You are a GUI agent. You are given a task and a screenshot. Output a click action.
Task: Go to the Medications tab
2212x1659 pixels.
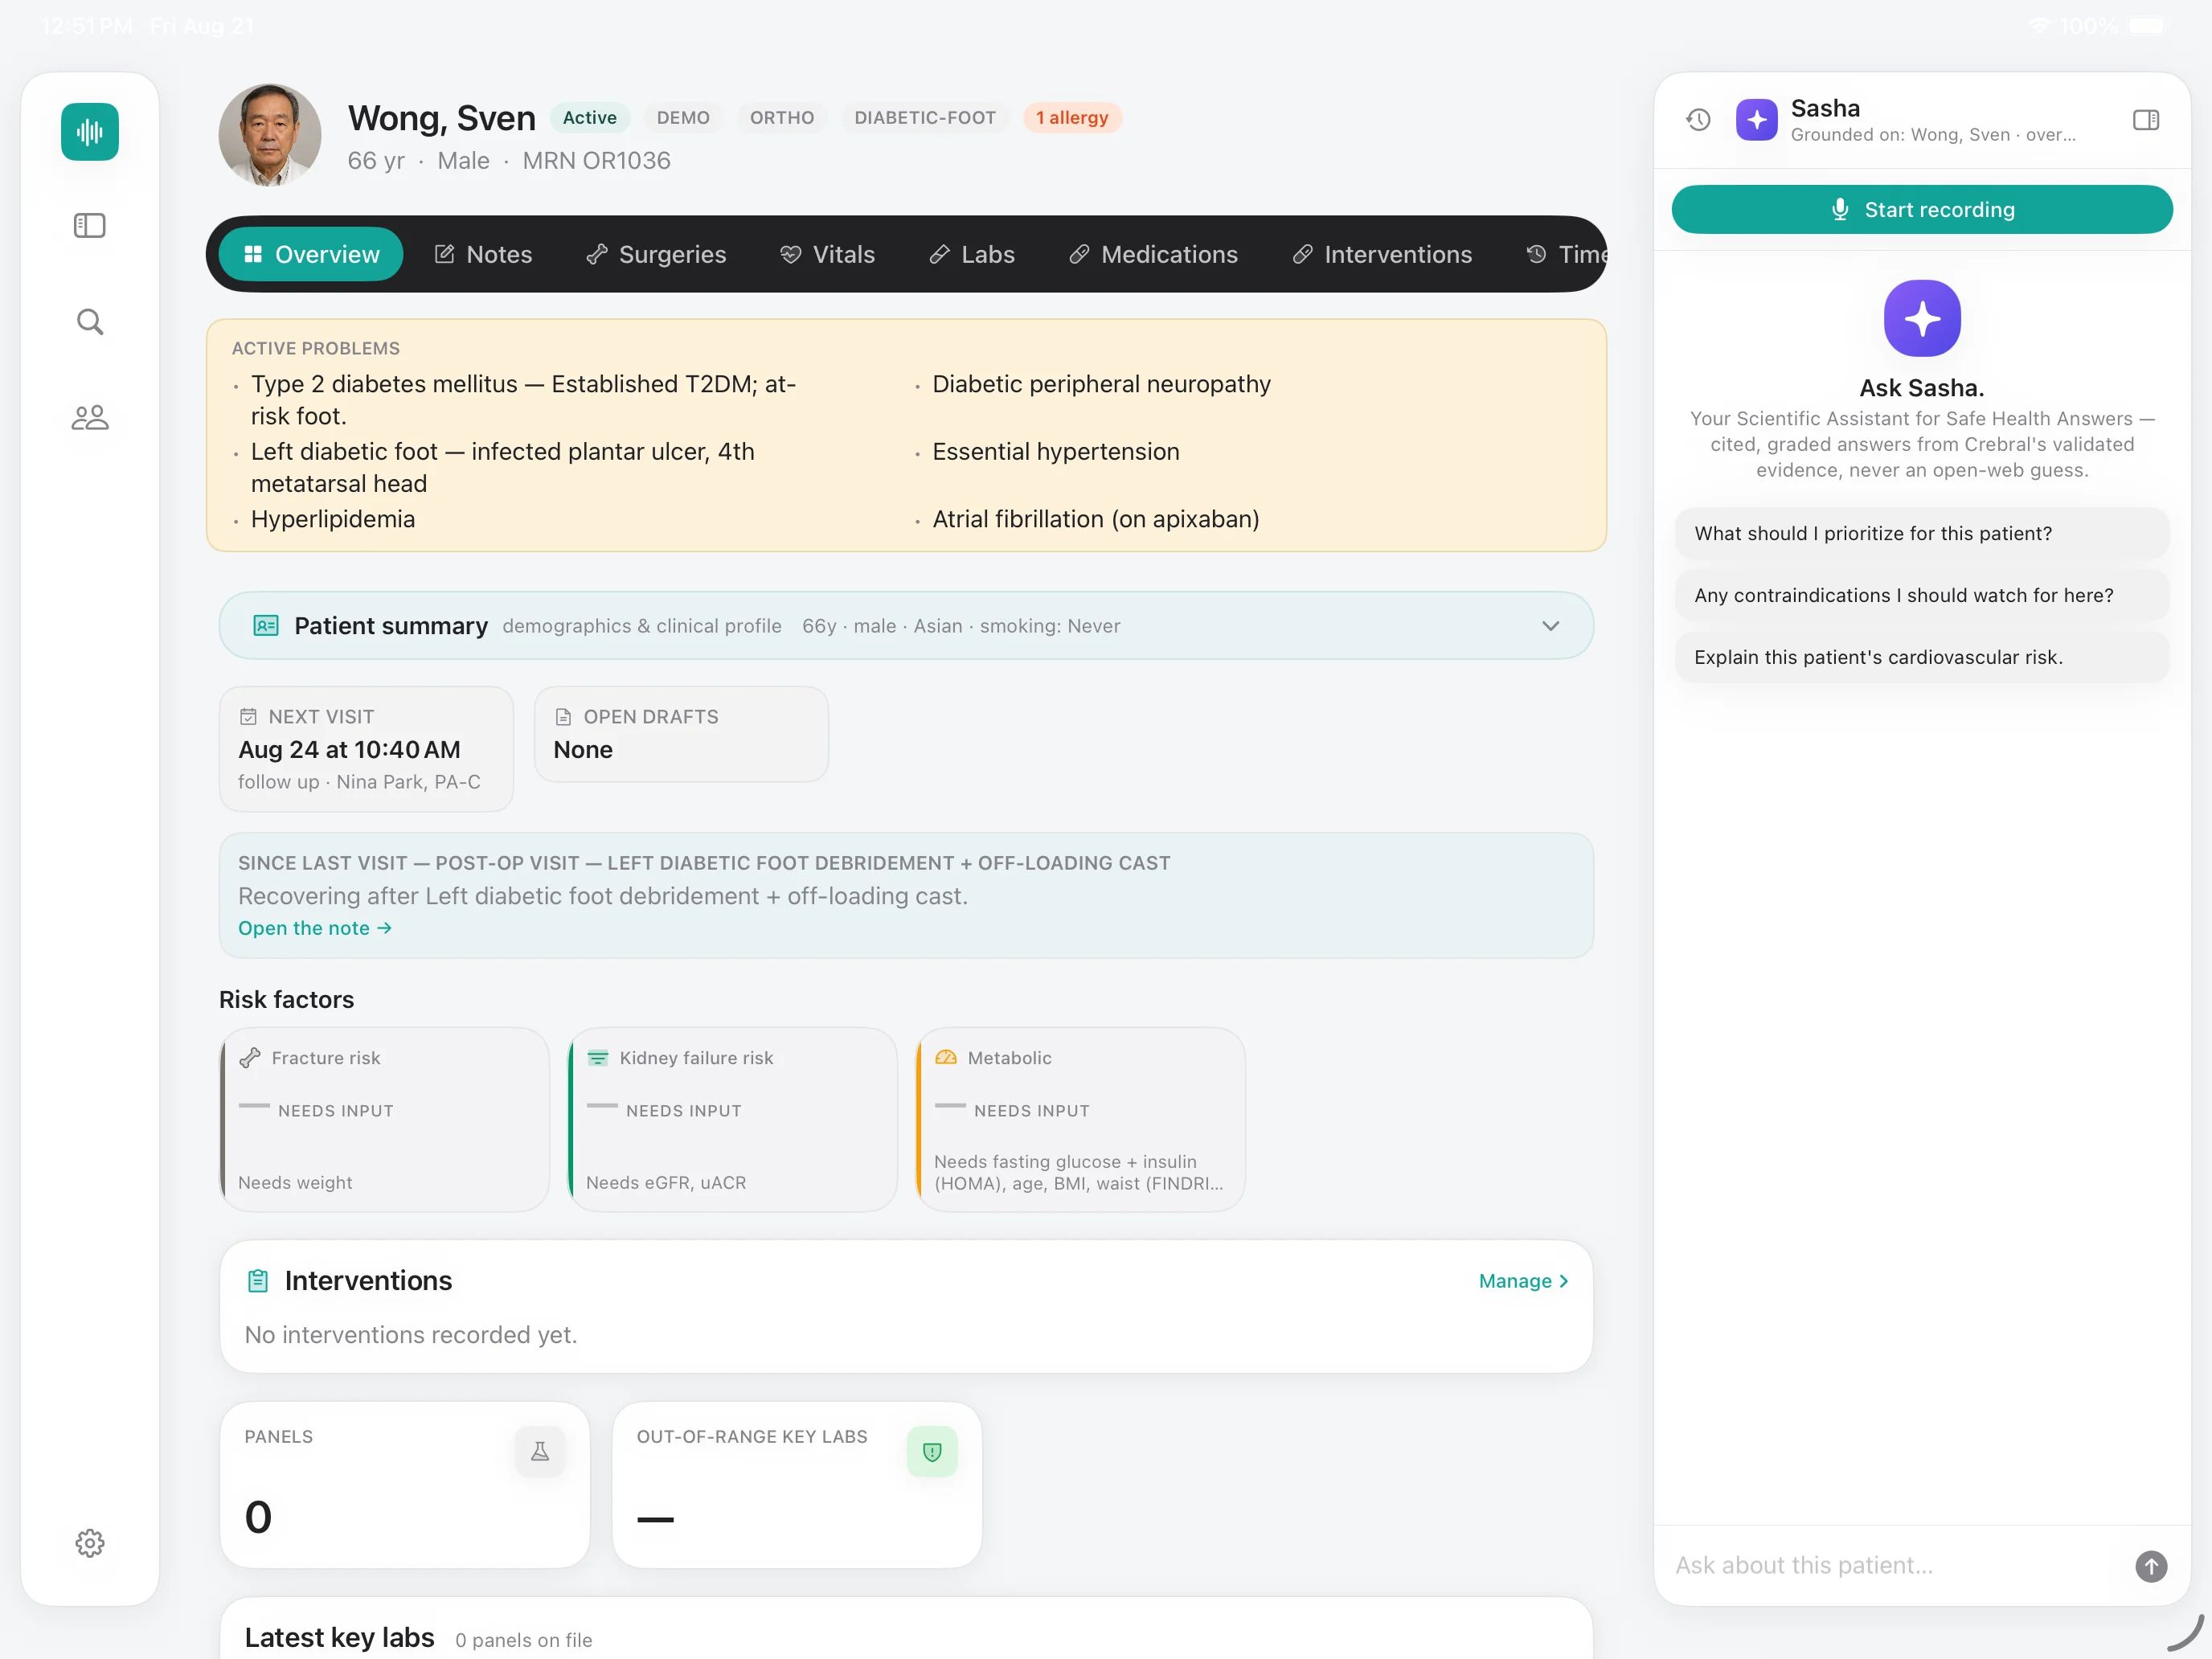1153,254
